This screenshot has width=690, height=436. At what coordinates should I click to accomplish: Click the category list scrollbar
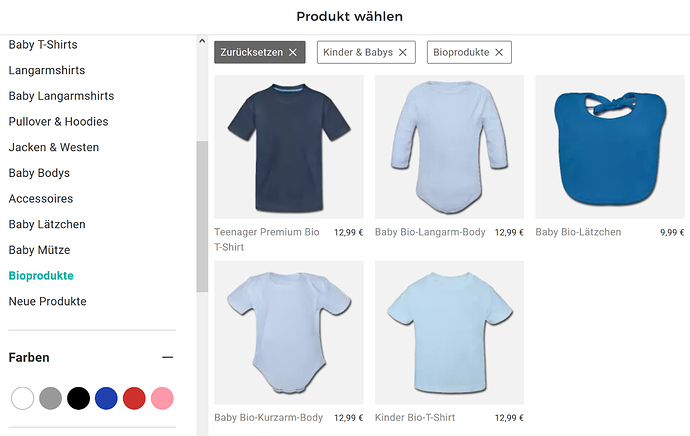click(x=202, y=215)
